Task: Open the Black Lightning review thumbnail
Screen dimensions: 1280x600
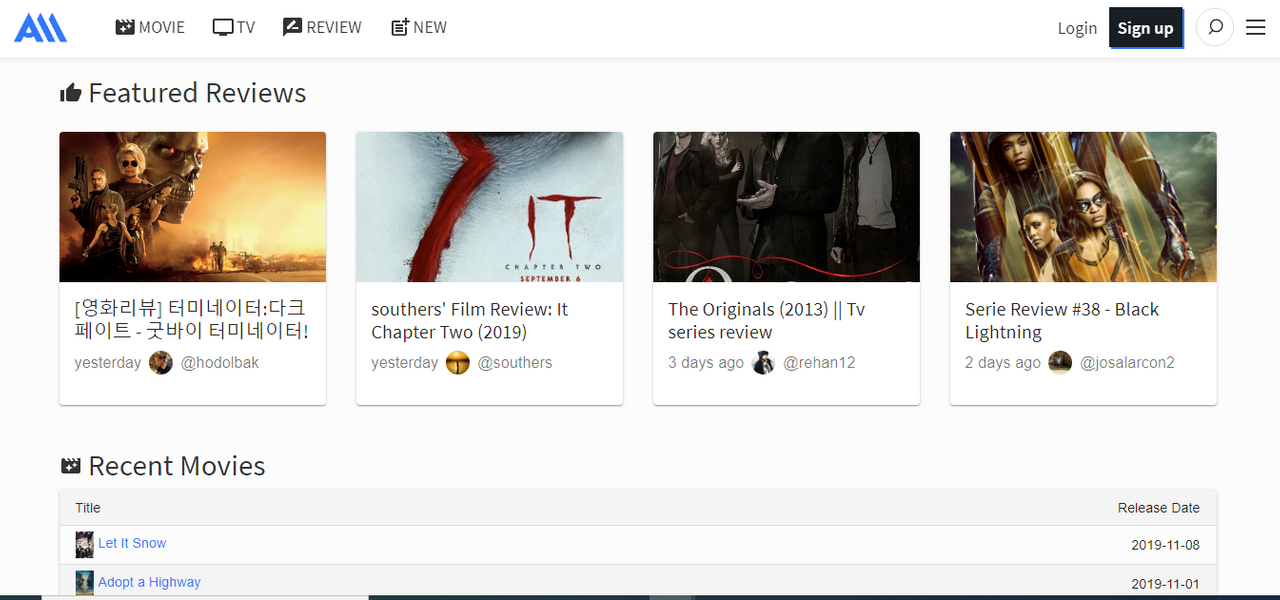Action: (1084, 207)
